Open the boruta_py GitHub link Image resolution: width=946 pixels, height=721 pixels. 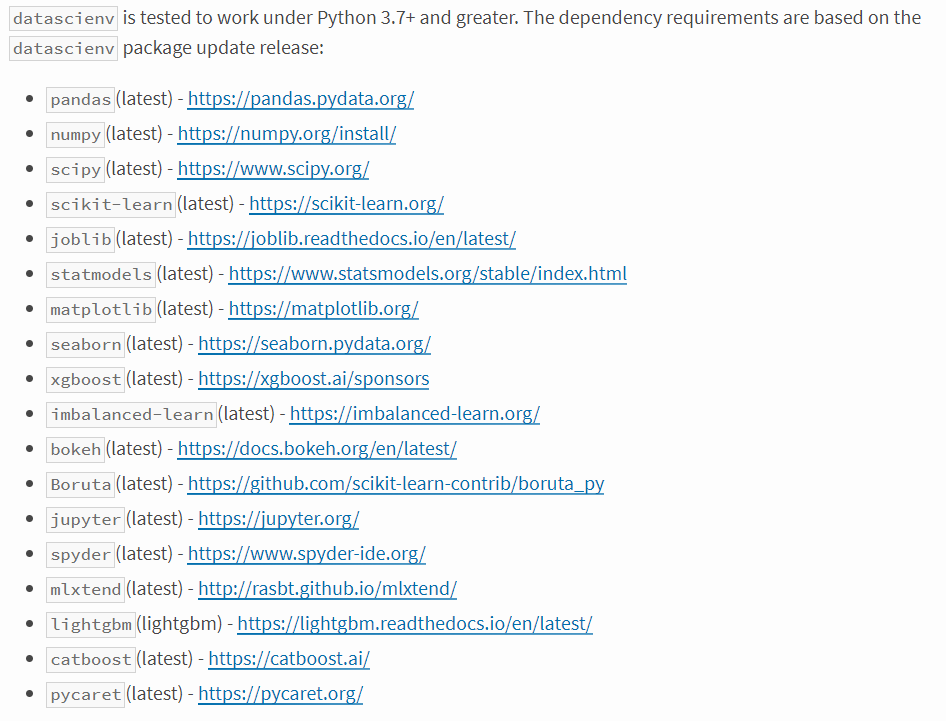(395, 484)
